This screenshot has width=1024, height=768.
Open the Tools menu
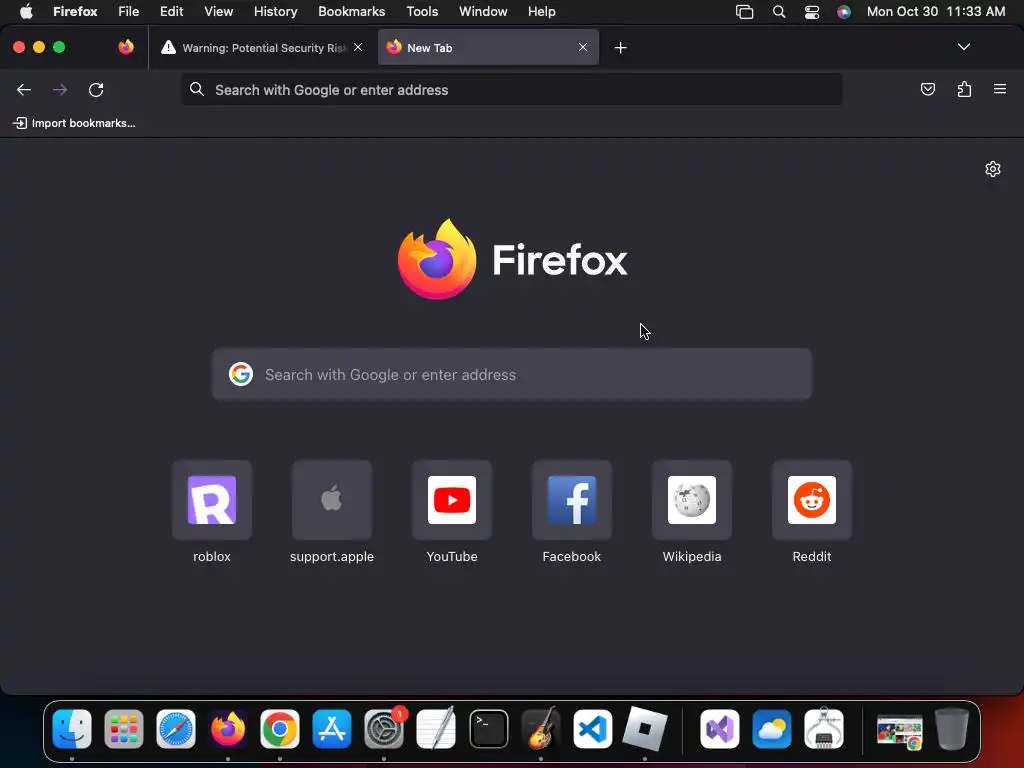click(x=422, y=11)
